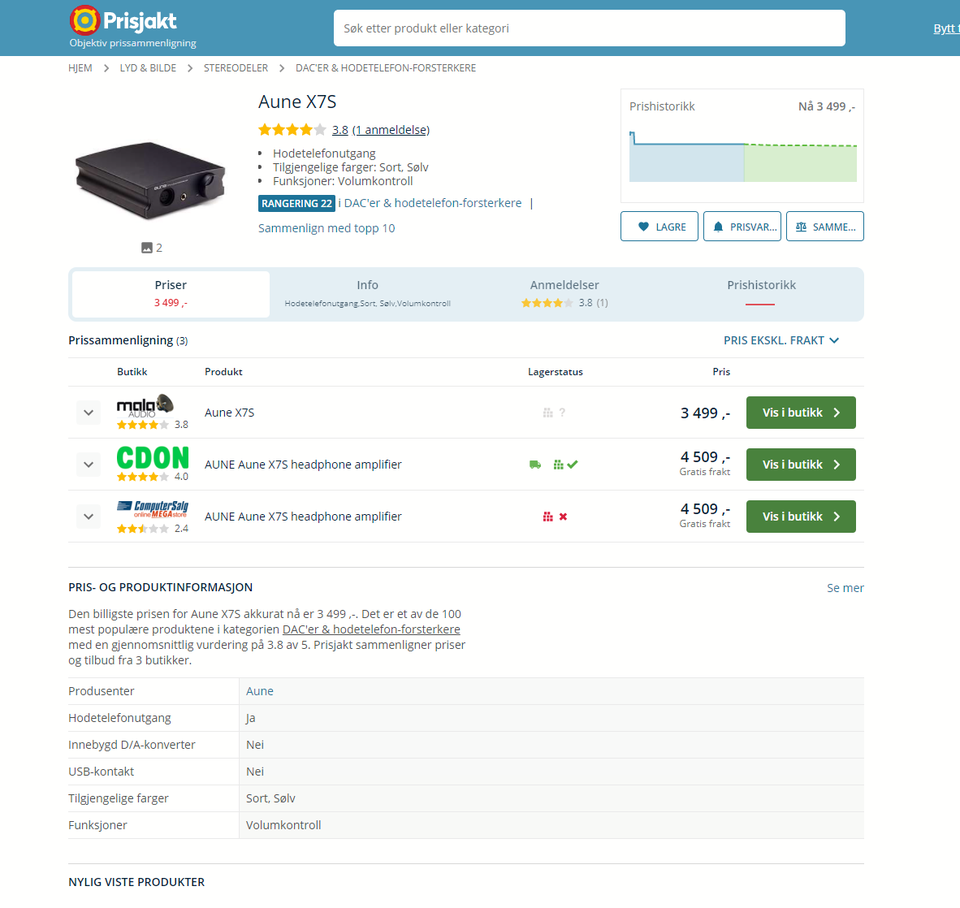This screenshot has width=960, height=908.
Task: Click the LAGRE heart button
Action: click(x=659, y=227)
